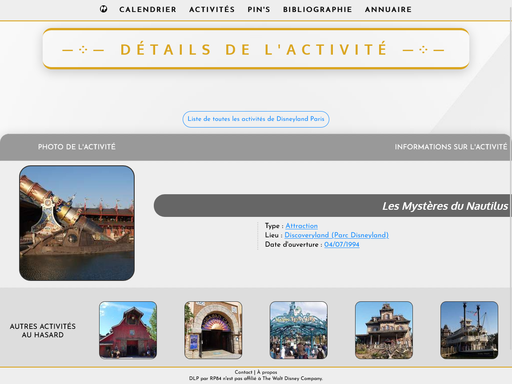Click the Contact footer link
This screenshot has height=384, width=512.
[x=243, y=372]
